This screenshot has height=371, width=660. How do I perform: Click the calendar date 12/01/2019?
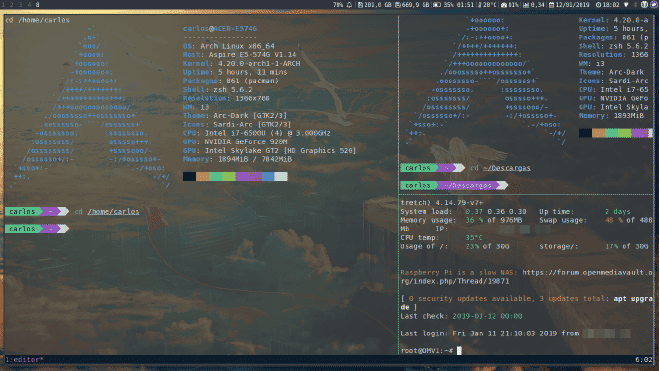click(569, 5)
